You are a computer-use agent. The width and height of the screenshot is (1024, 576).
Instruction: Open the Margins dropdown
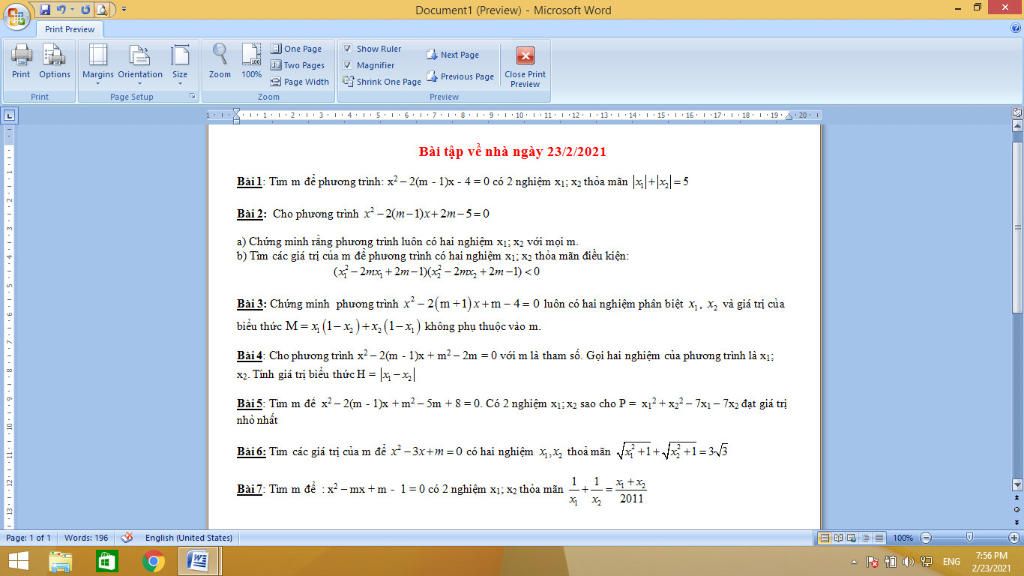(x=97, y=64)
